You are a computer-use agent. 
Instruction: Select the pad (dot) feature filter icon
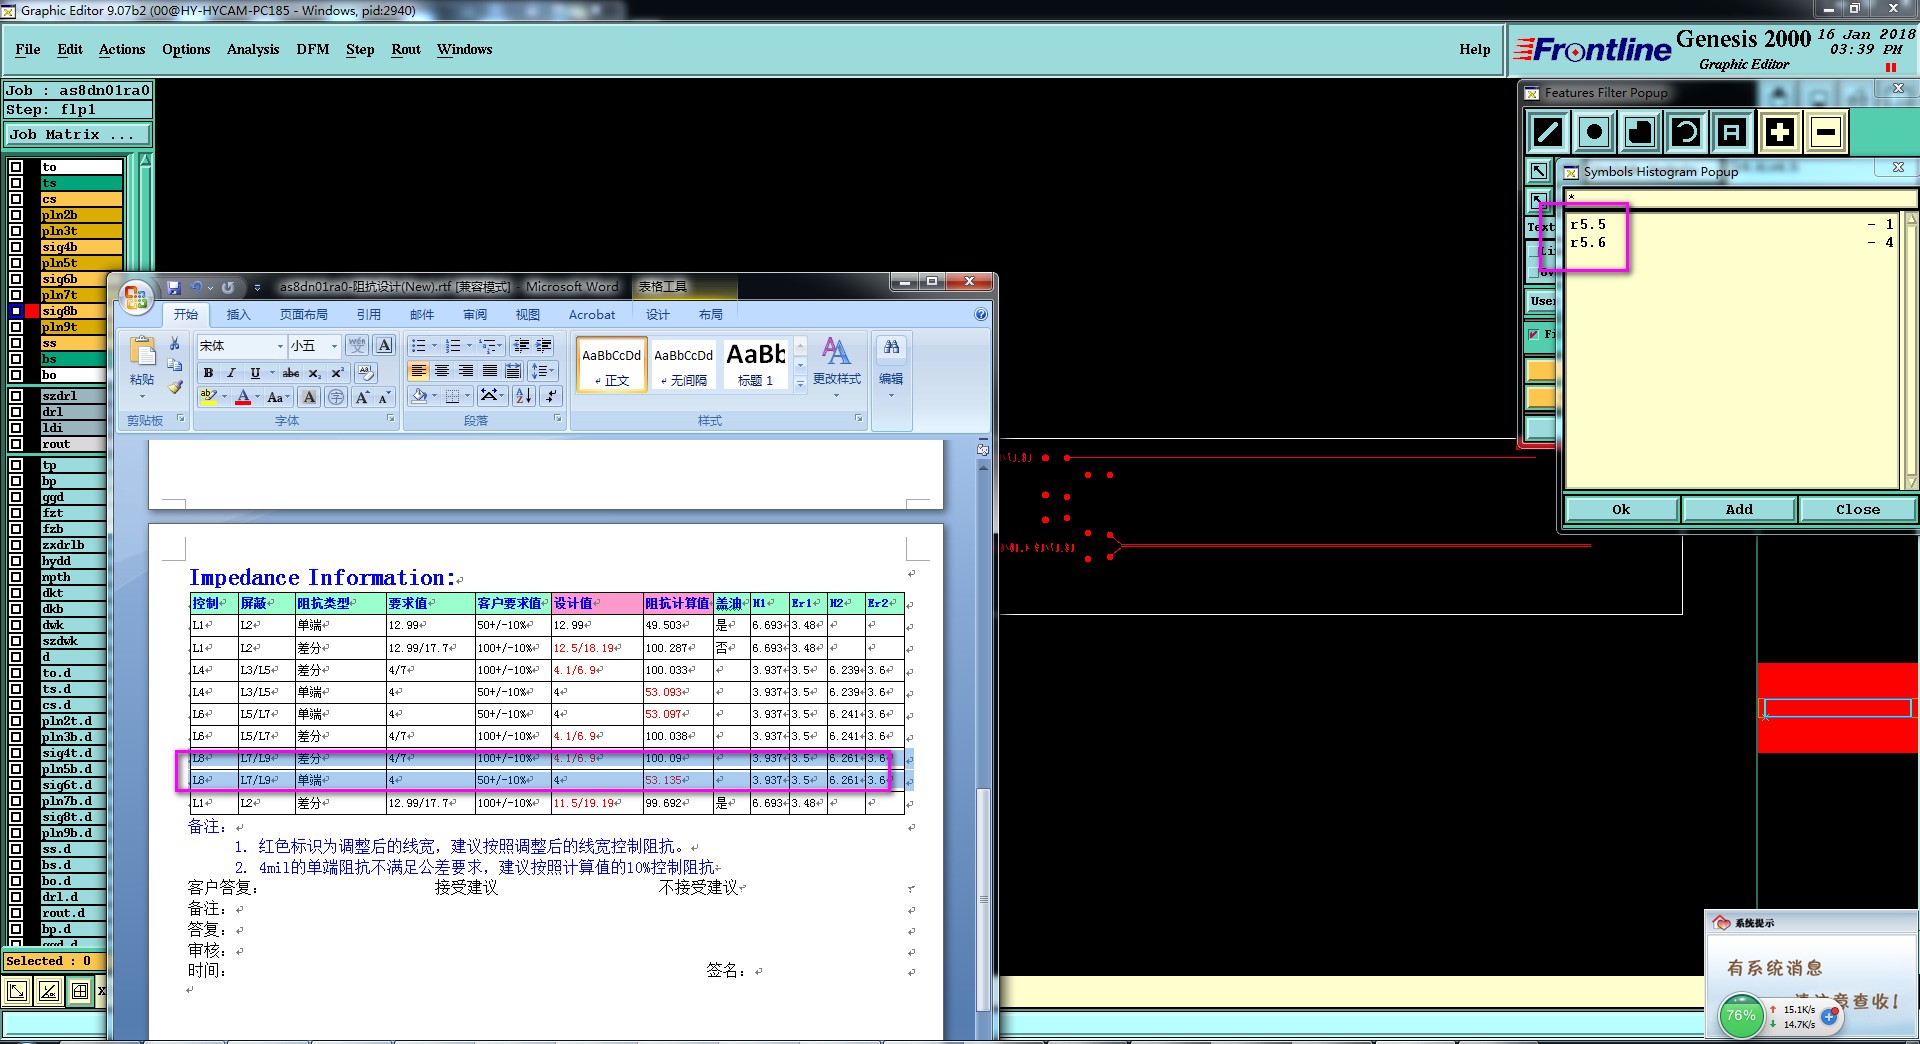[x=1594, y=132]
